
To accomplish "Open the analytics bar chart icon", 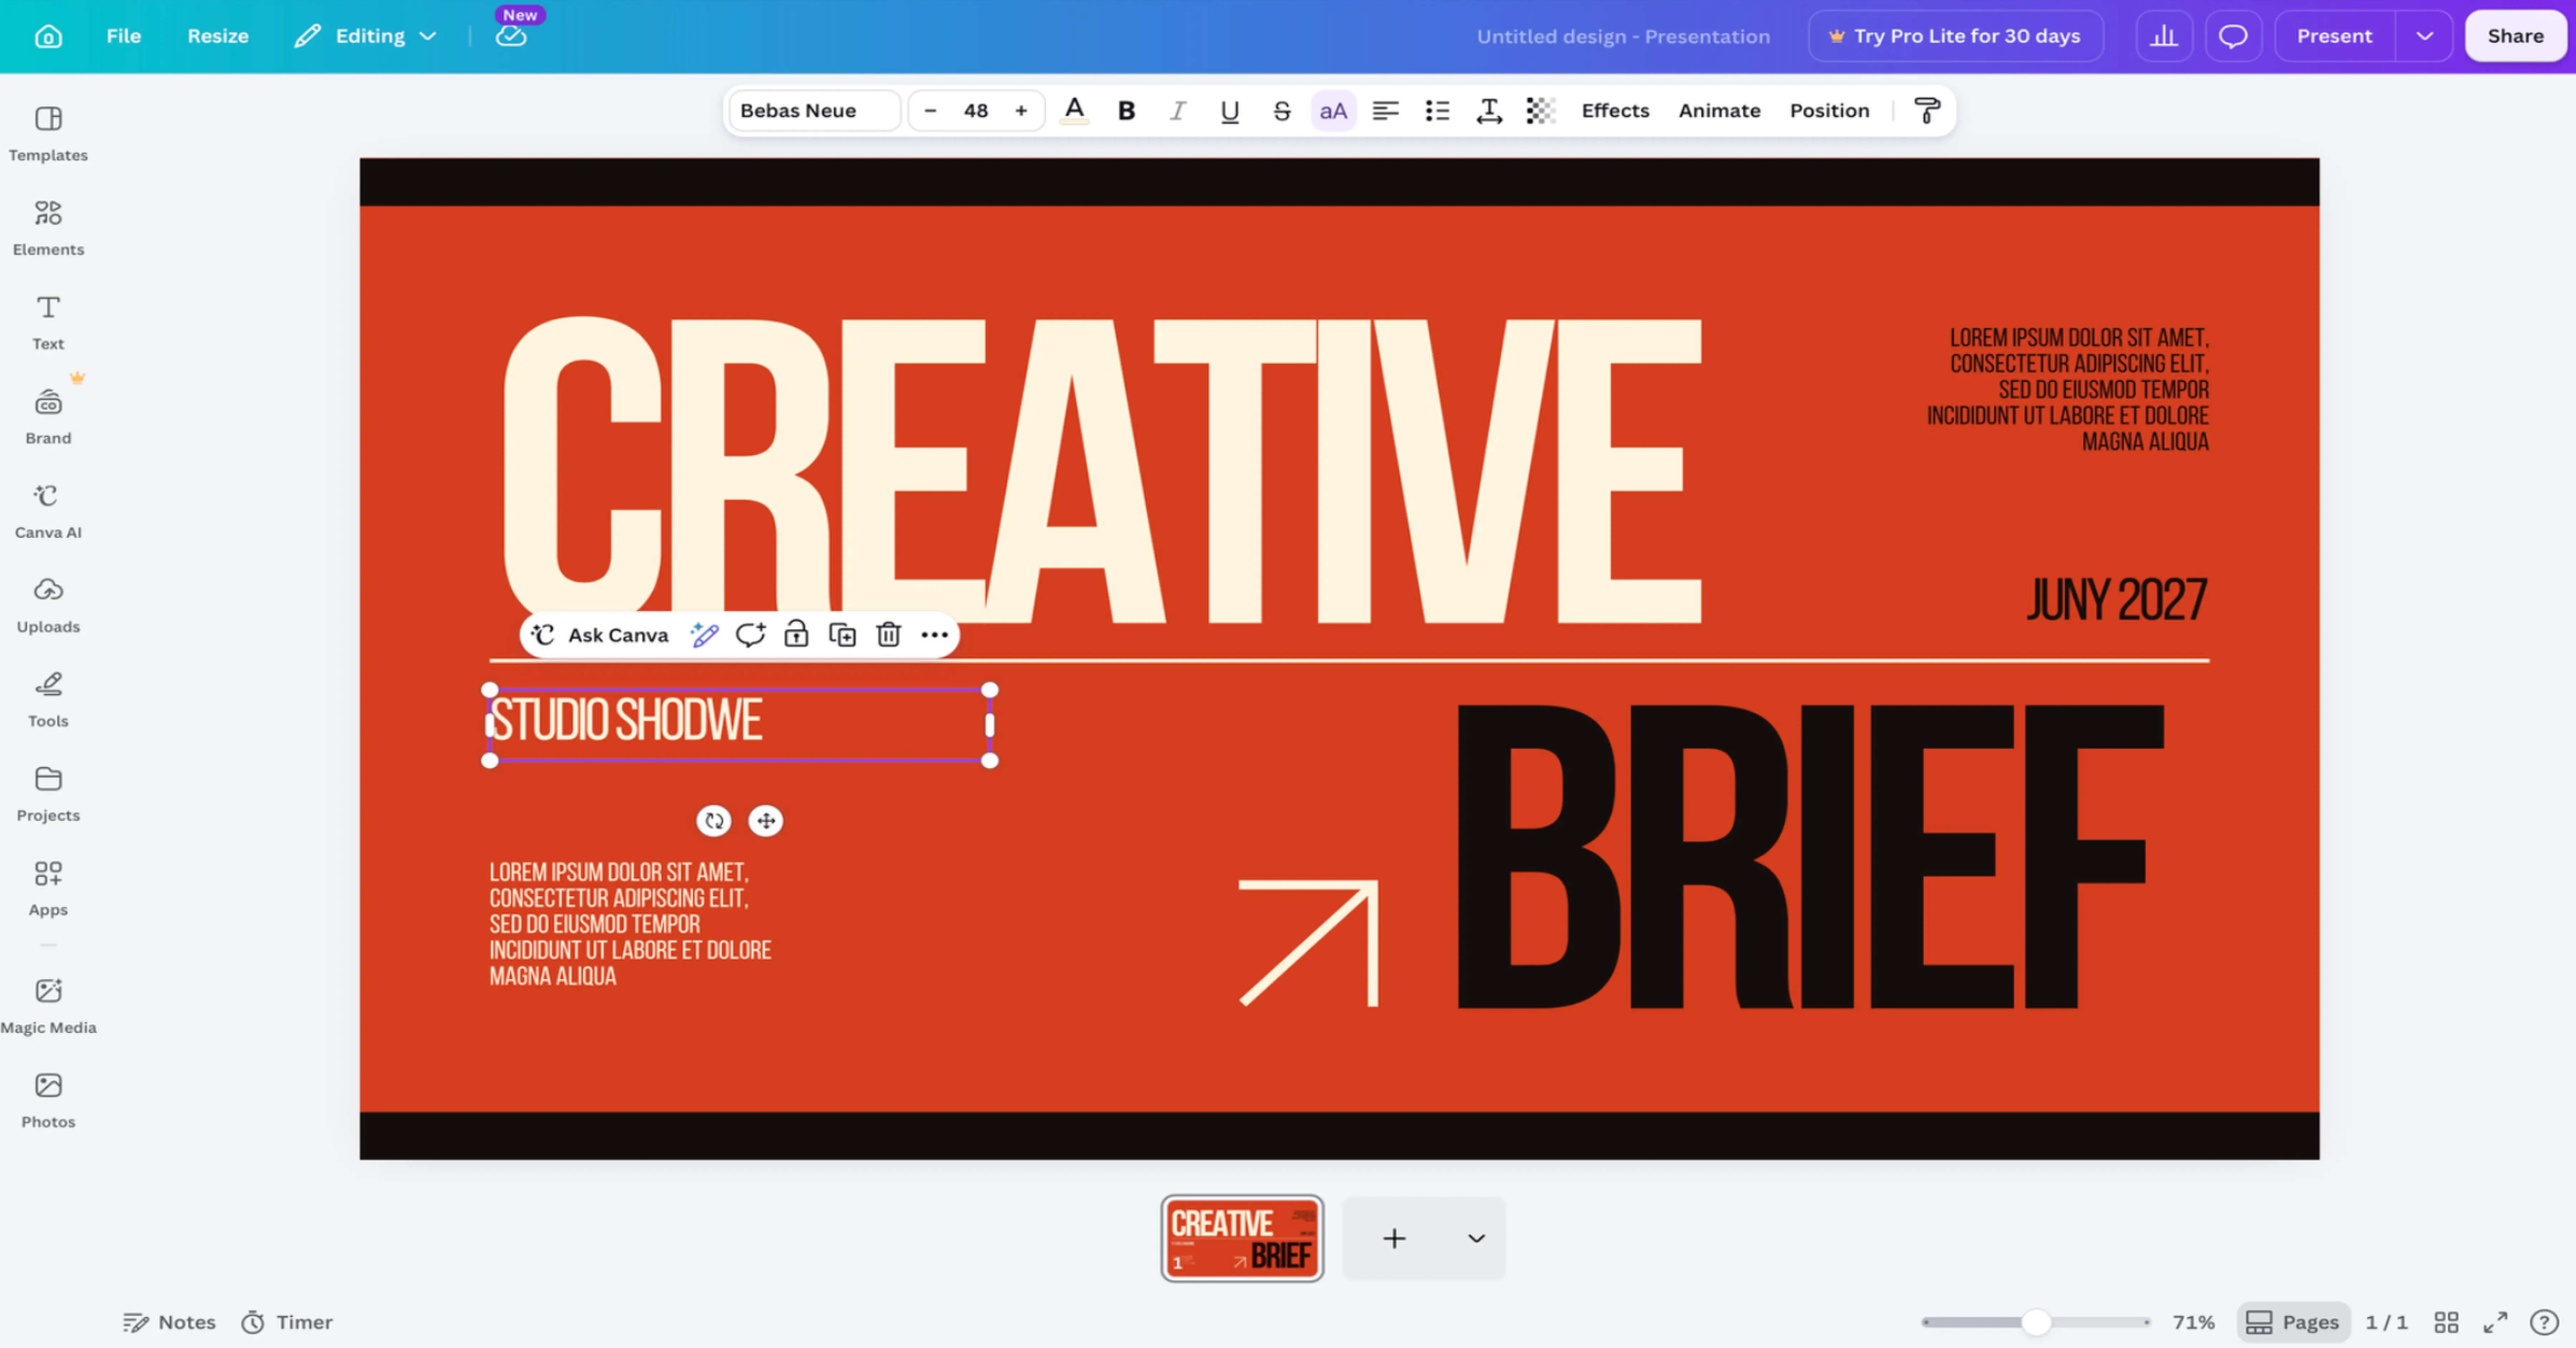I will coord(2164,36).
